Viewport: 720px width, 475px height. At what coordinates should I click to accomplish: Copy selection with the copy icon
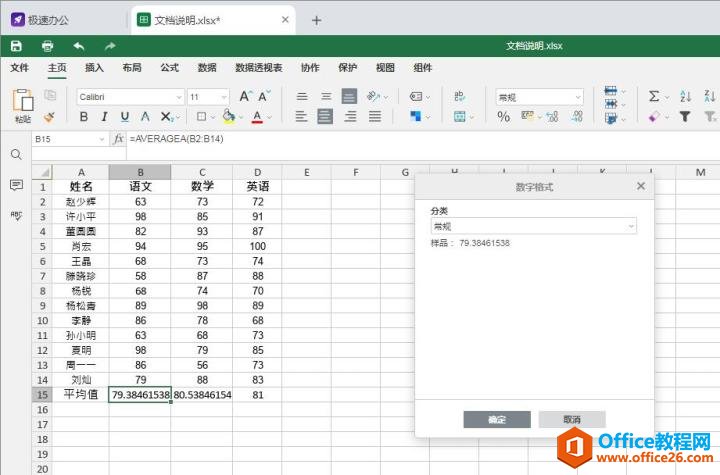50,96
